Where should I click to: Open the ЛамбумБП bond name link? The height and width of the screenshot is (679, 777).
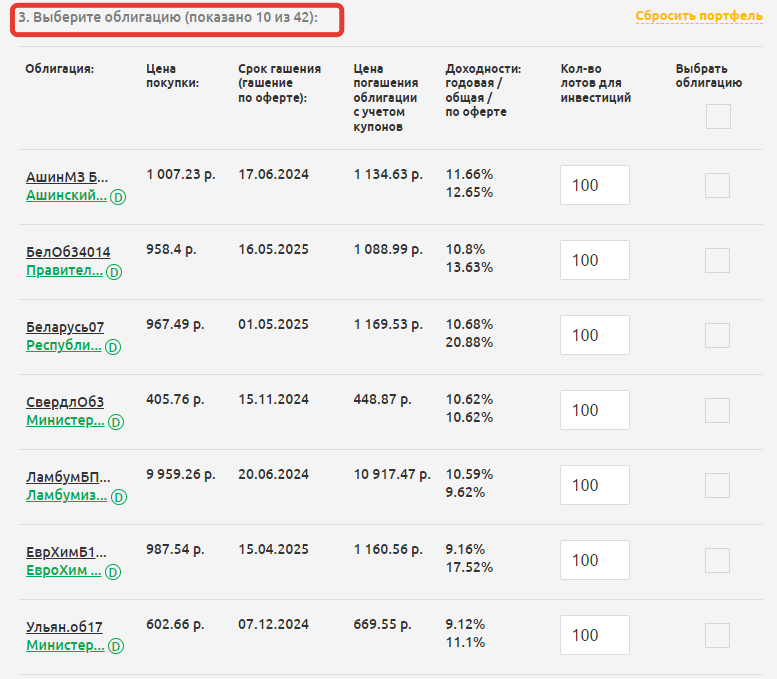click(x=68, y=477)
